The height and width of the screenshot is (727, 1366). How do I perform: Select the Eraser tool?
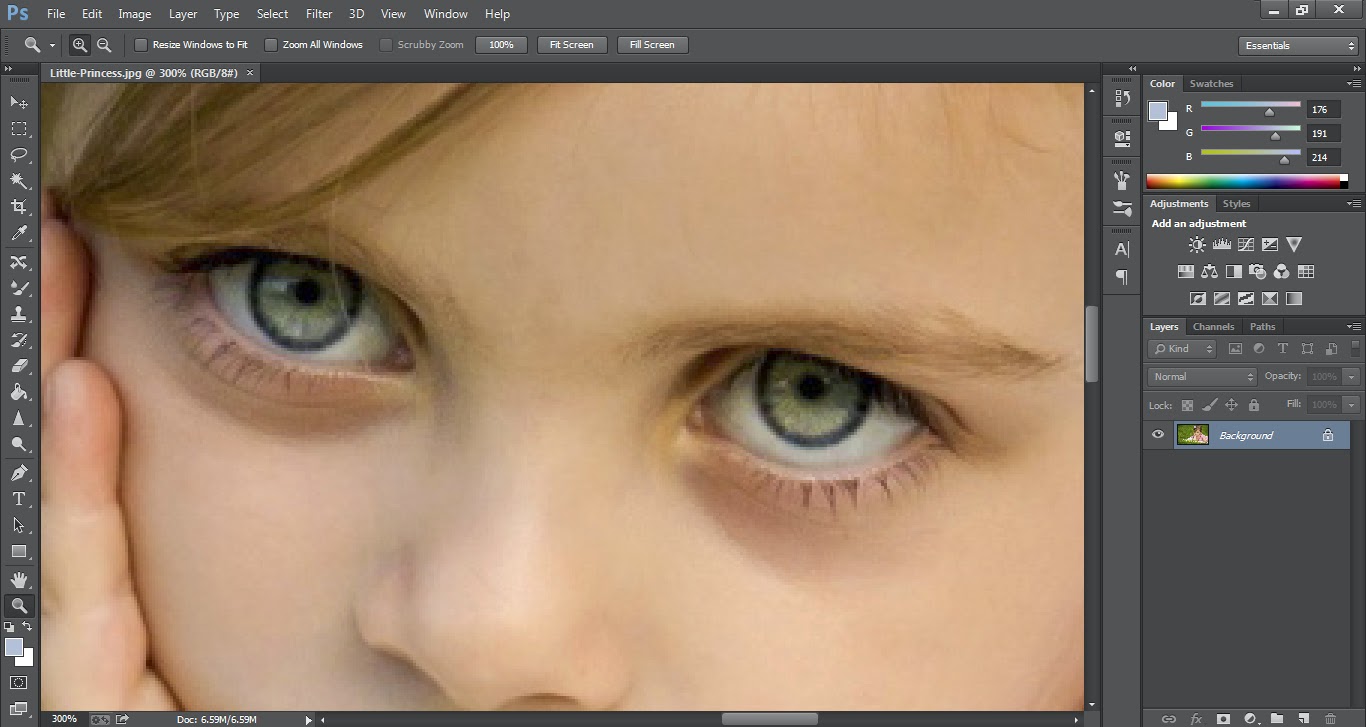pyautogui.click(x=19, y=366)
